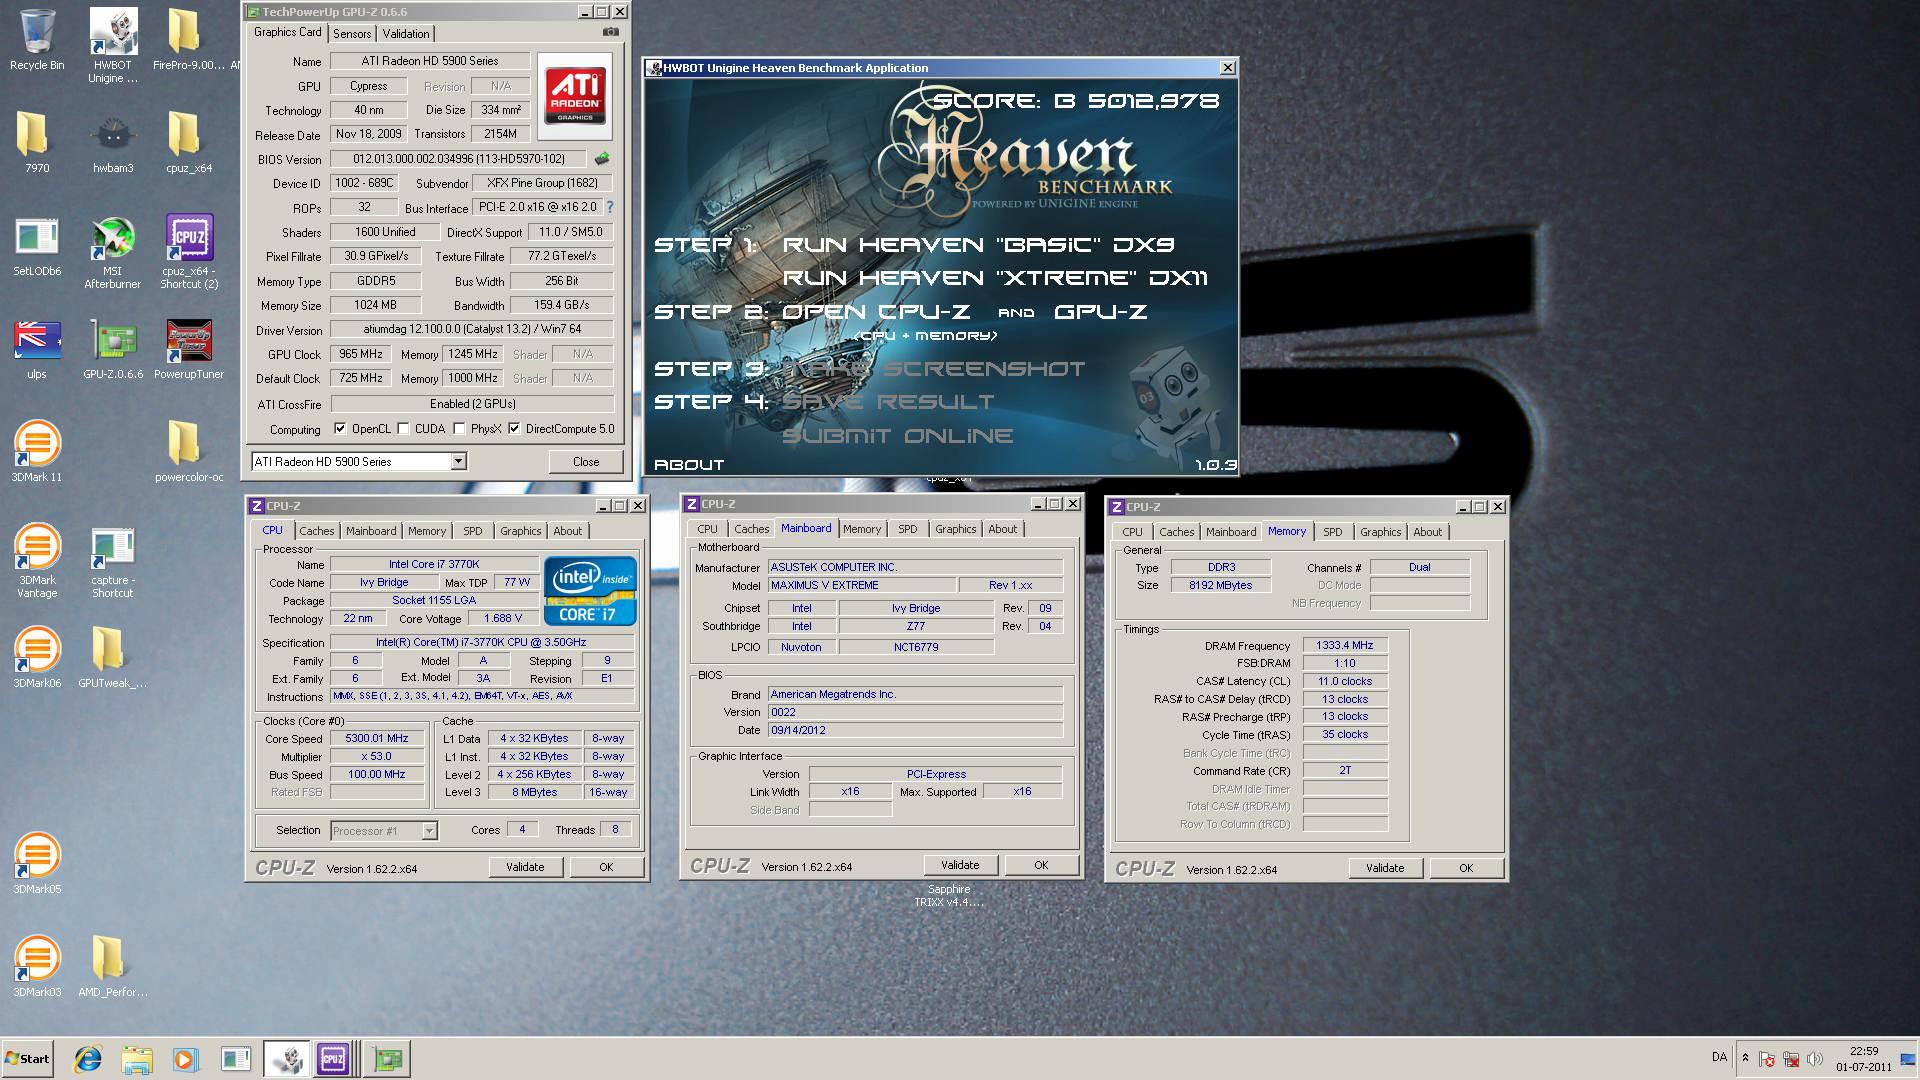Viewport: 1920px width, 1080px height.
Task: Open Graphics tab in Memory CPU-Z window
Action: point(1380,532)
